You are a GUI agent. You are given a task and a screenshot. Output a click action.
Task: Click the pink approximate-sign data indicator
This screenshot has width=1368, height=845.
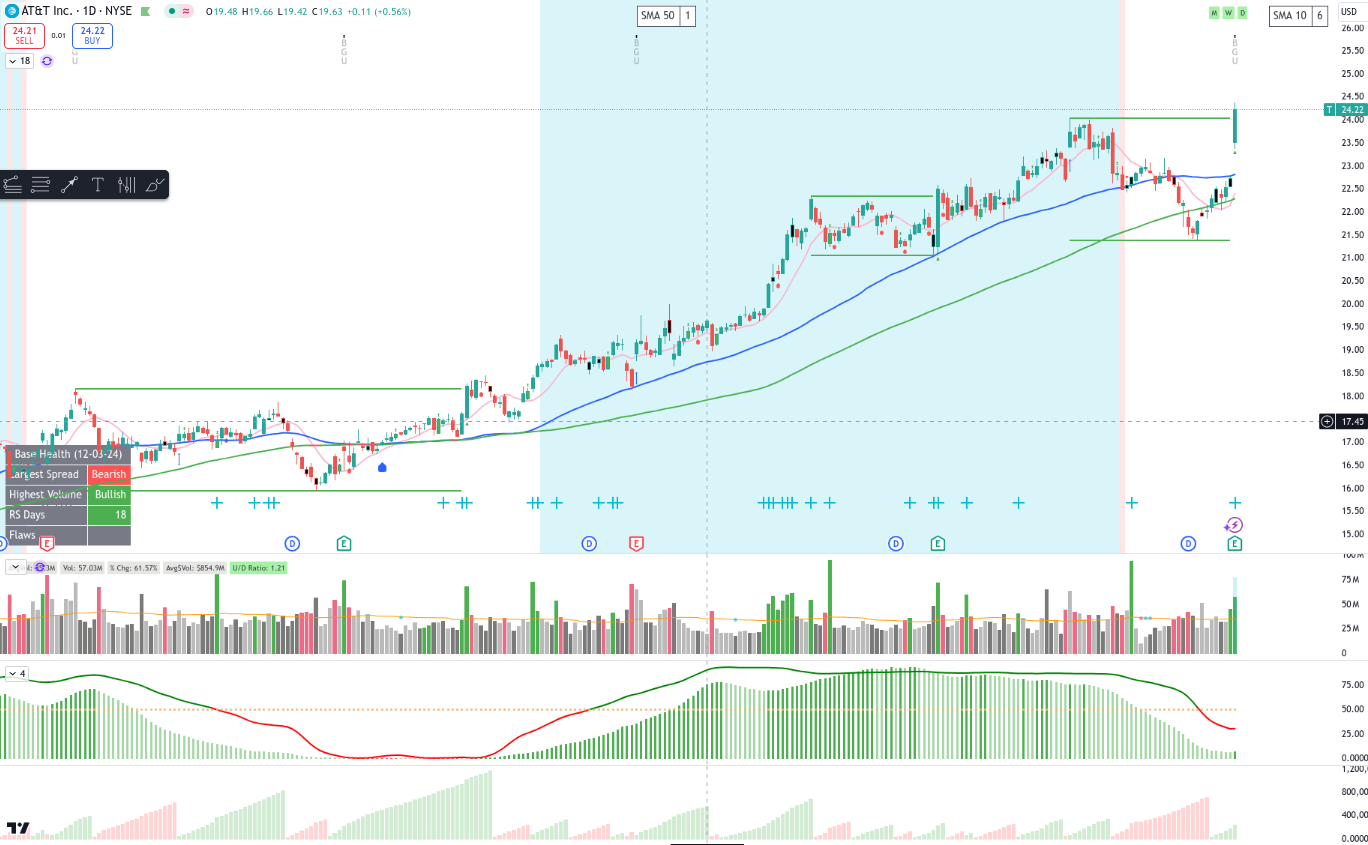pos(186,11)
